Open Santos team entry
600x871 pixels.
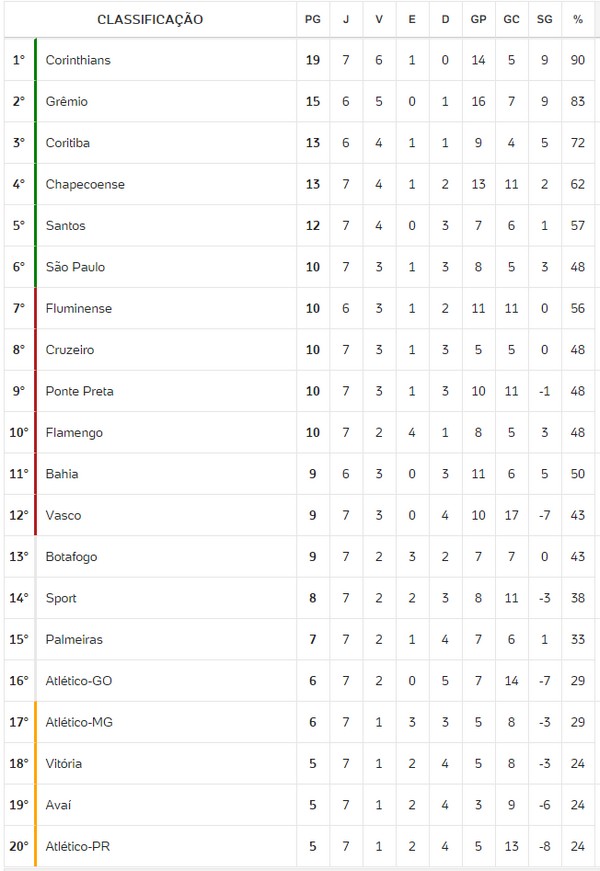(x=66, y=226)
